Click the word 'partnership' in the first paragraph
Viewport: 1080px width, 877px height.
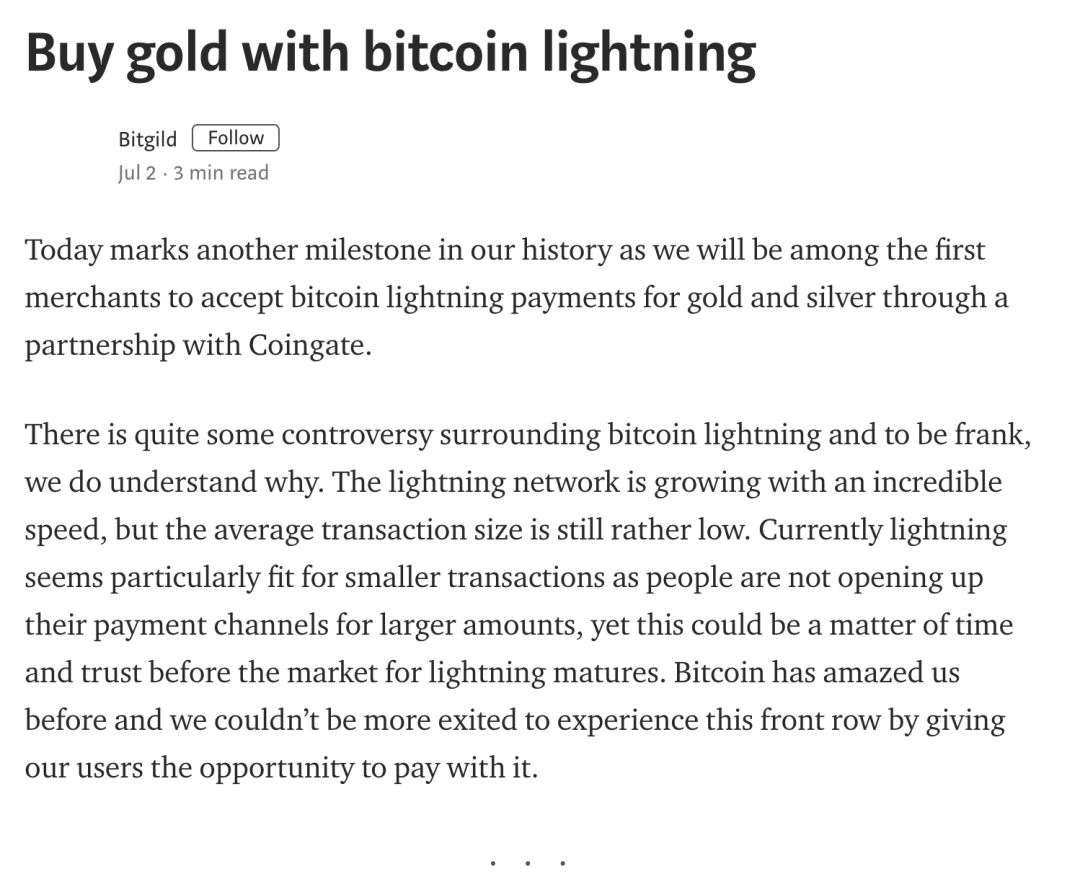(100, 345)
